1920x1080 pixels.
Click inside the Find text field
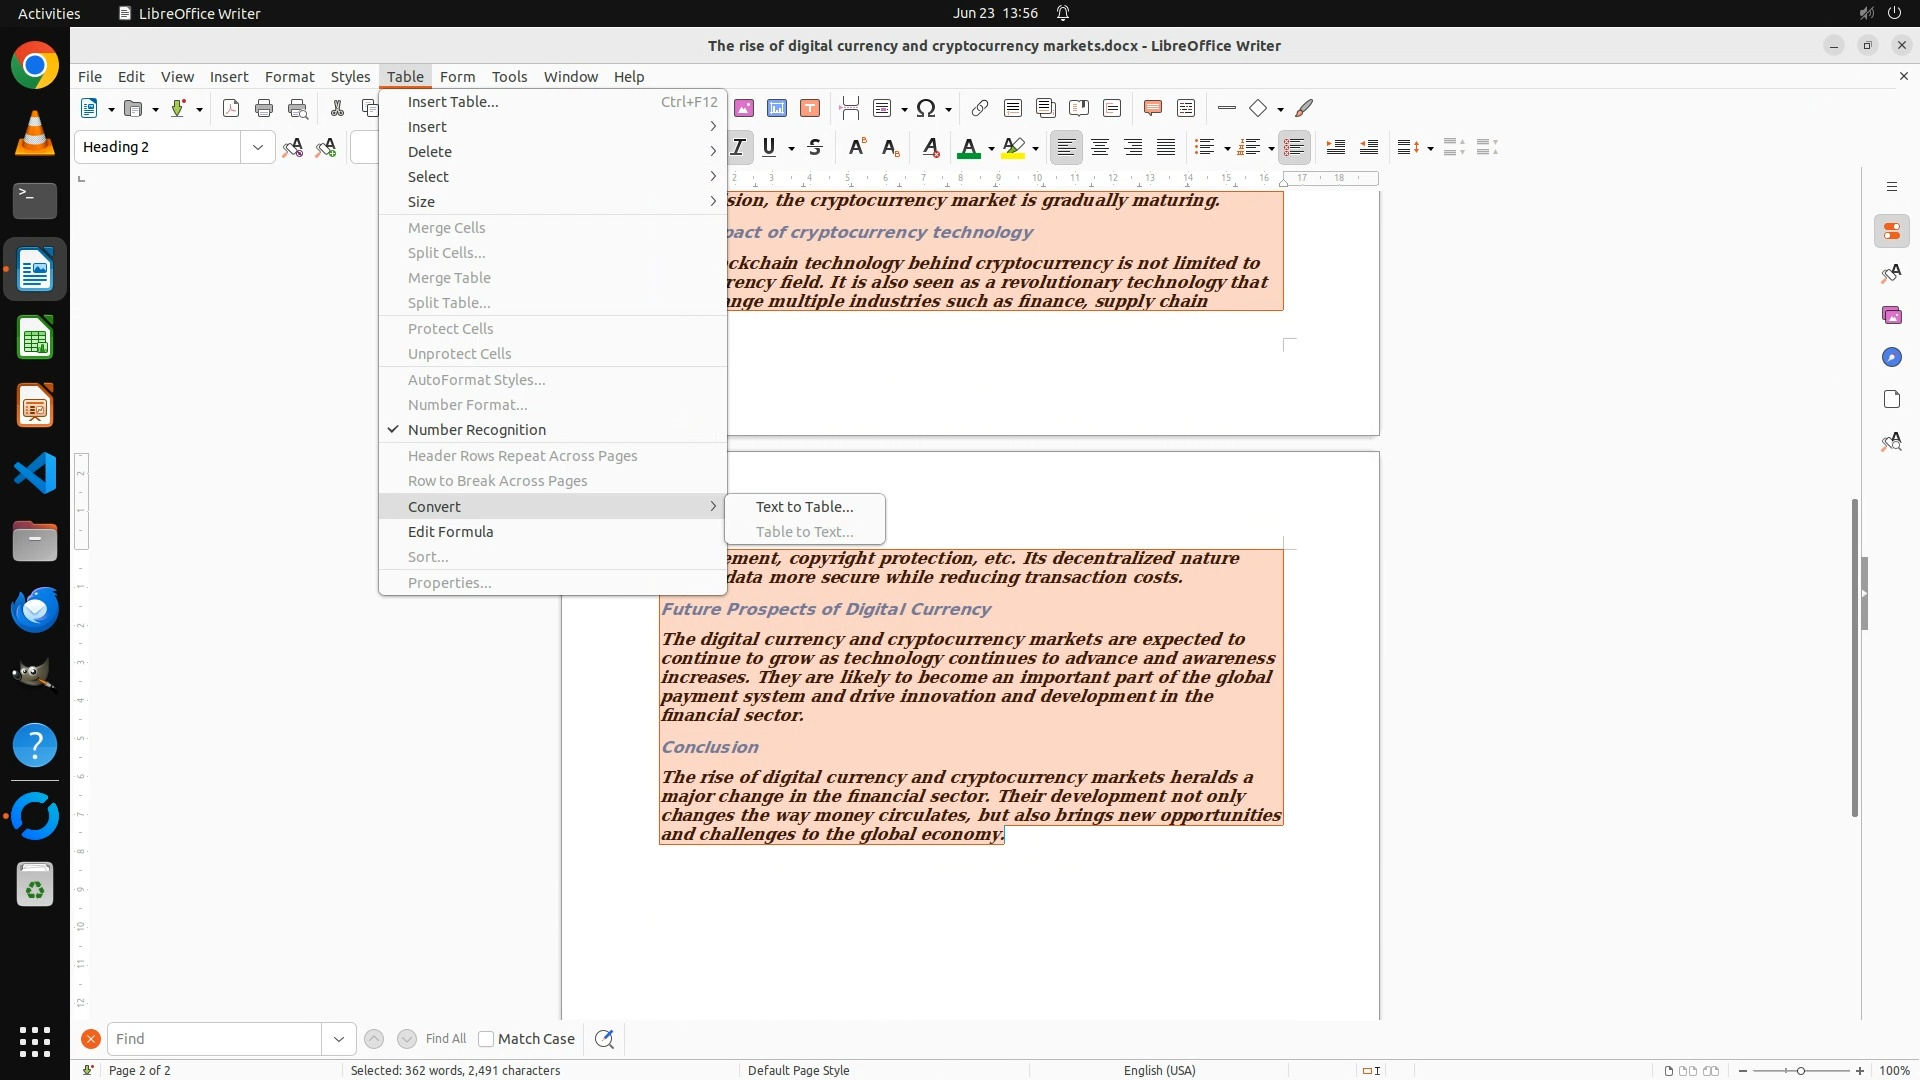pos(213,1039)
